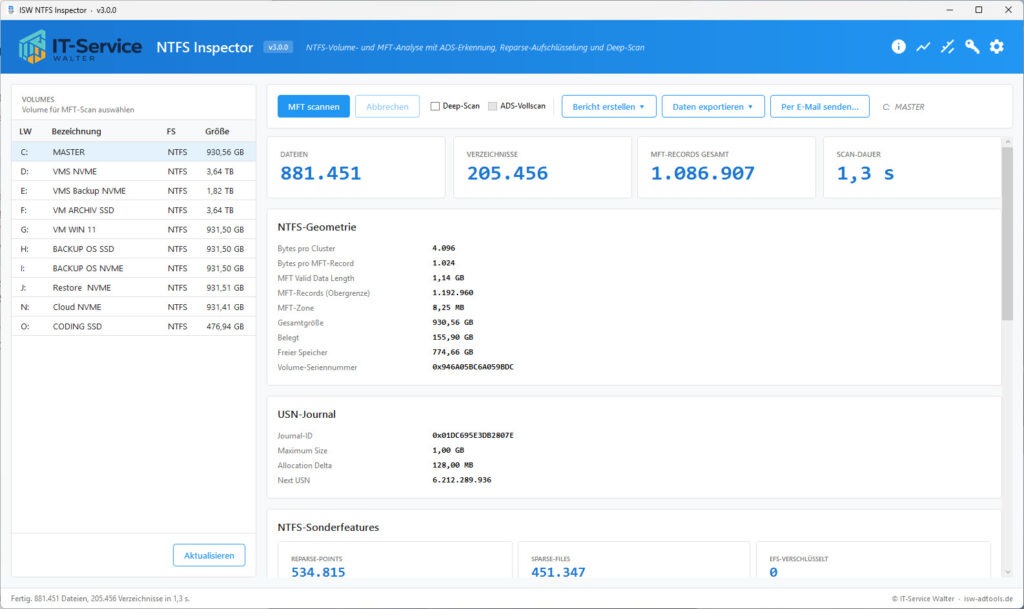Click the Dateien count 881.451
The image size is (1024, 609).
[321, 174]
